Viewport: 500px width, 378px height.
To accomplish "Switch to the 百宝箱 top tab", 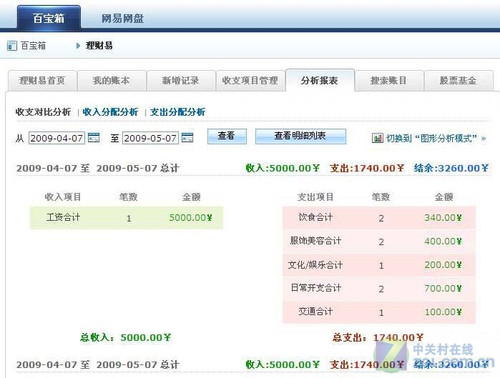I will tap(49, 18).
